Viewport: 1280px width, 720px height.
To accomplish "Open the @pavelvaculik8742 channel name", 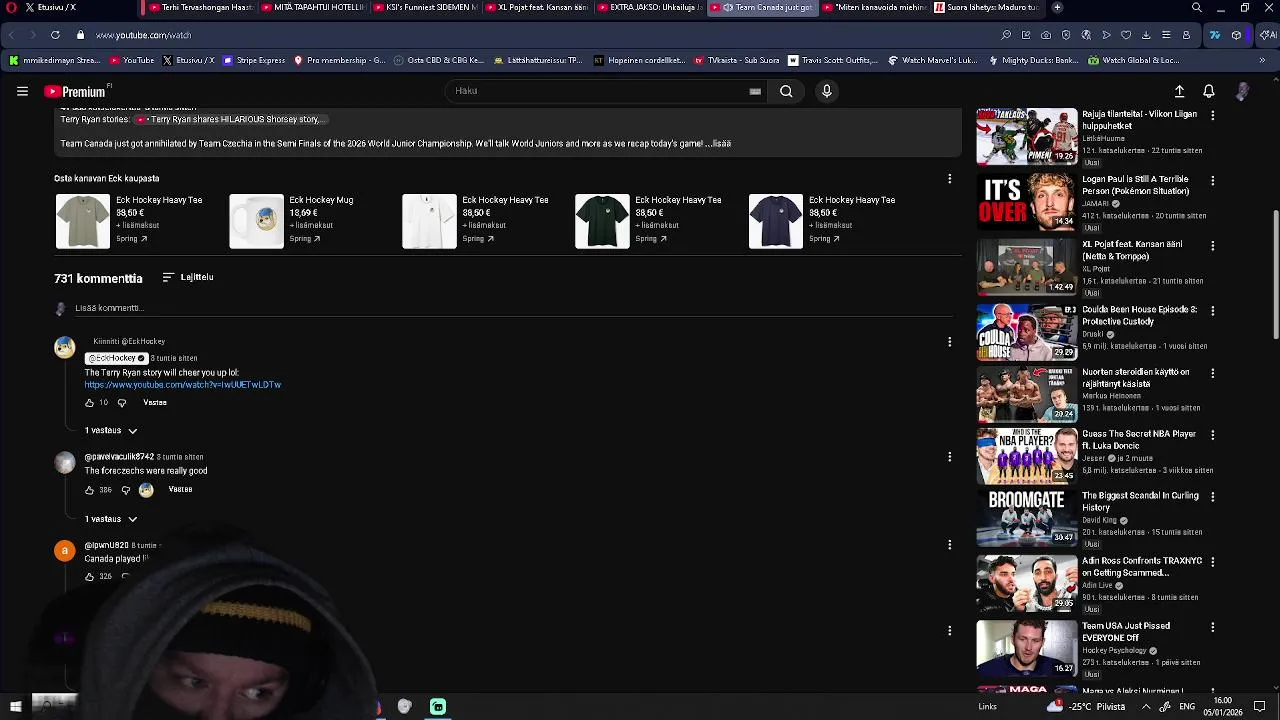I will pyautogui.click(x=119, y=457).
